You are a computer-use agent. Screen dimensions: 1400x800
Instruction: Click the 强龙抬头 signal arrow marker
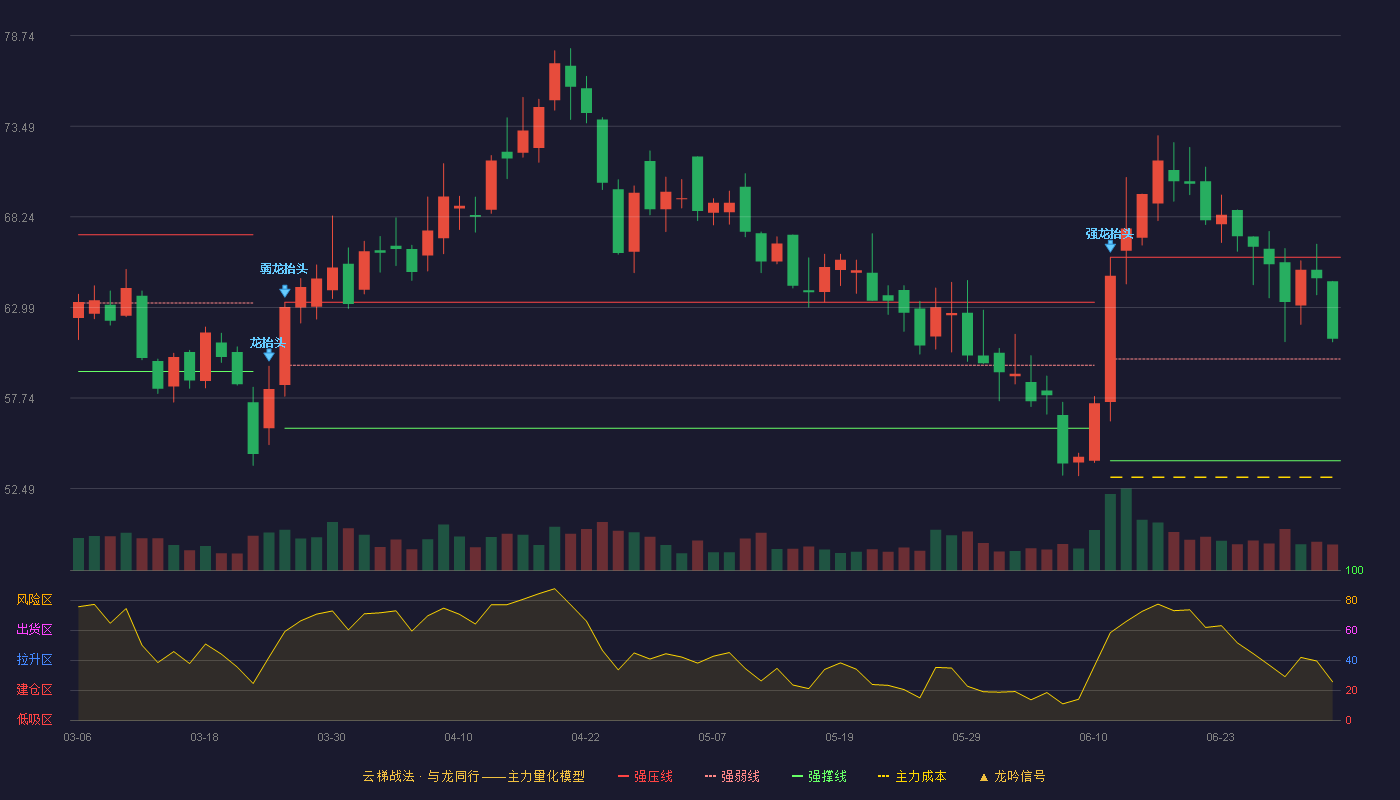click(1110, 246)
